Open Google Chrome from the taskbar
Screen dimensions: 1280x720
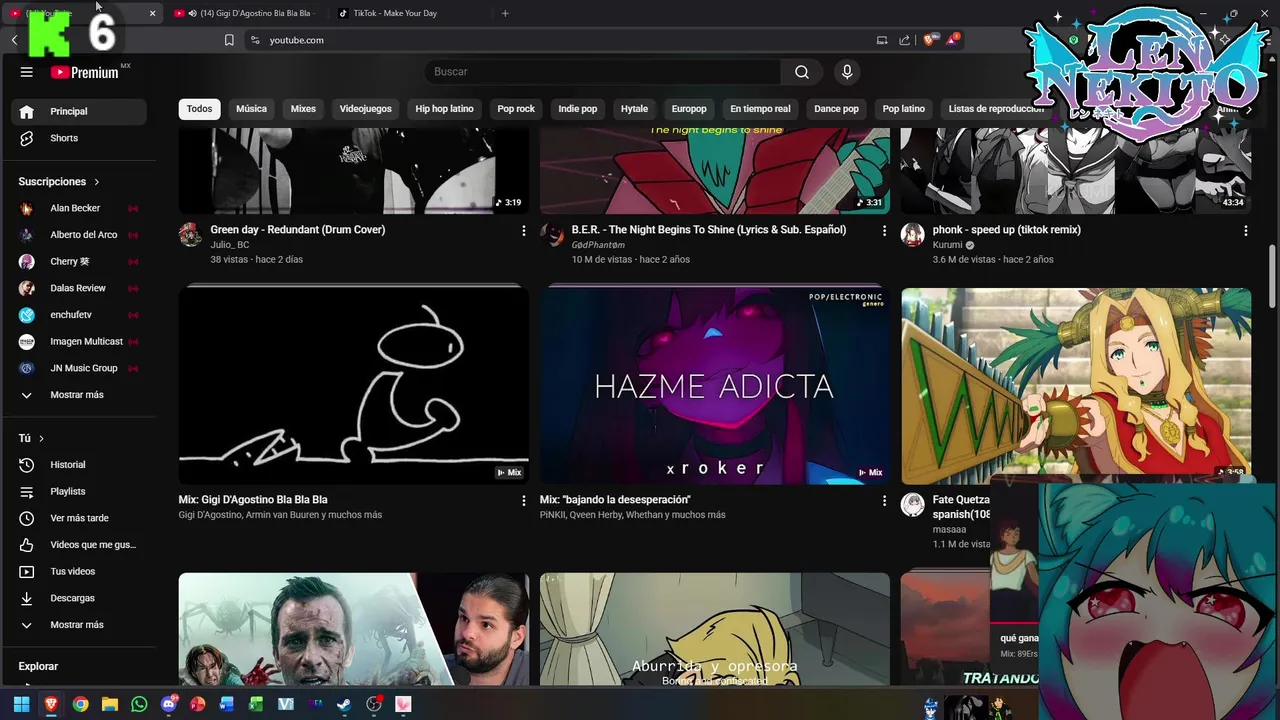(x=80, y=704)
